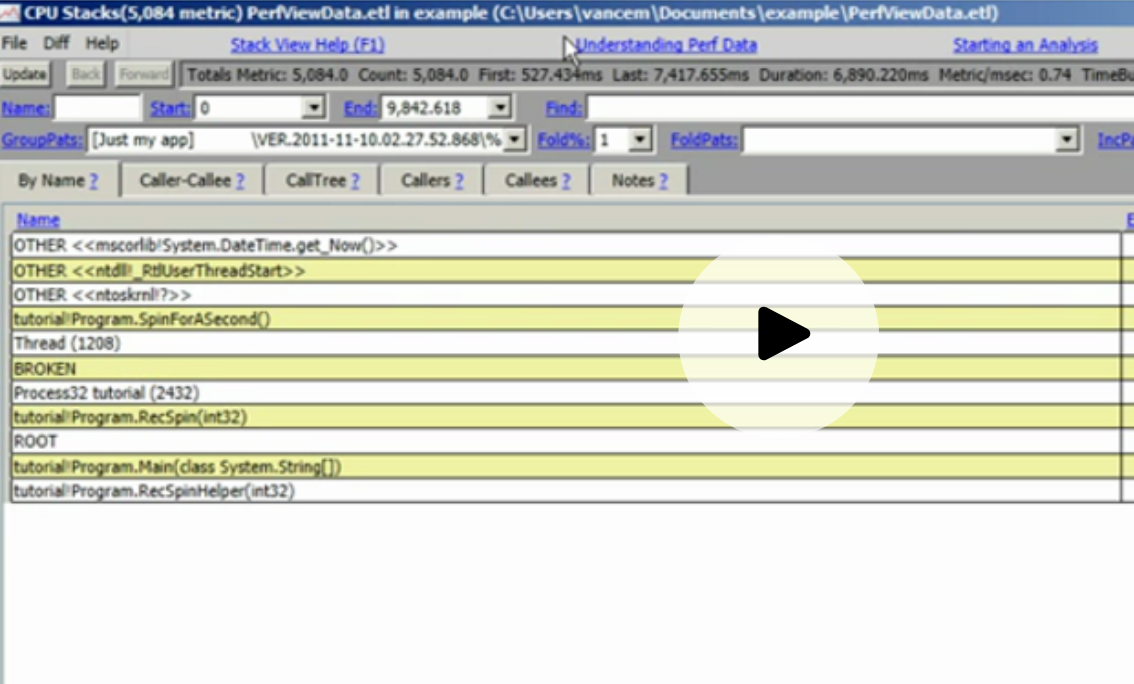Expand the Start value dropdown
The height and width of the screenshot is (684, 1134).
point(315,107)
